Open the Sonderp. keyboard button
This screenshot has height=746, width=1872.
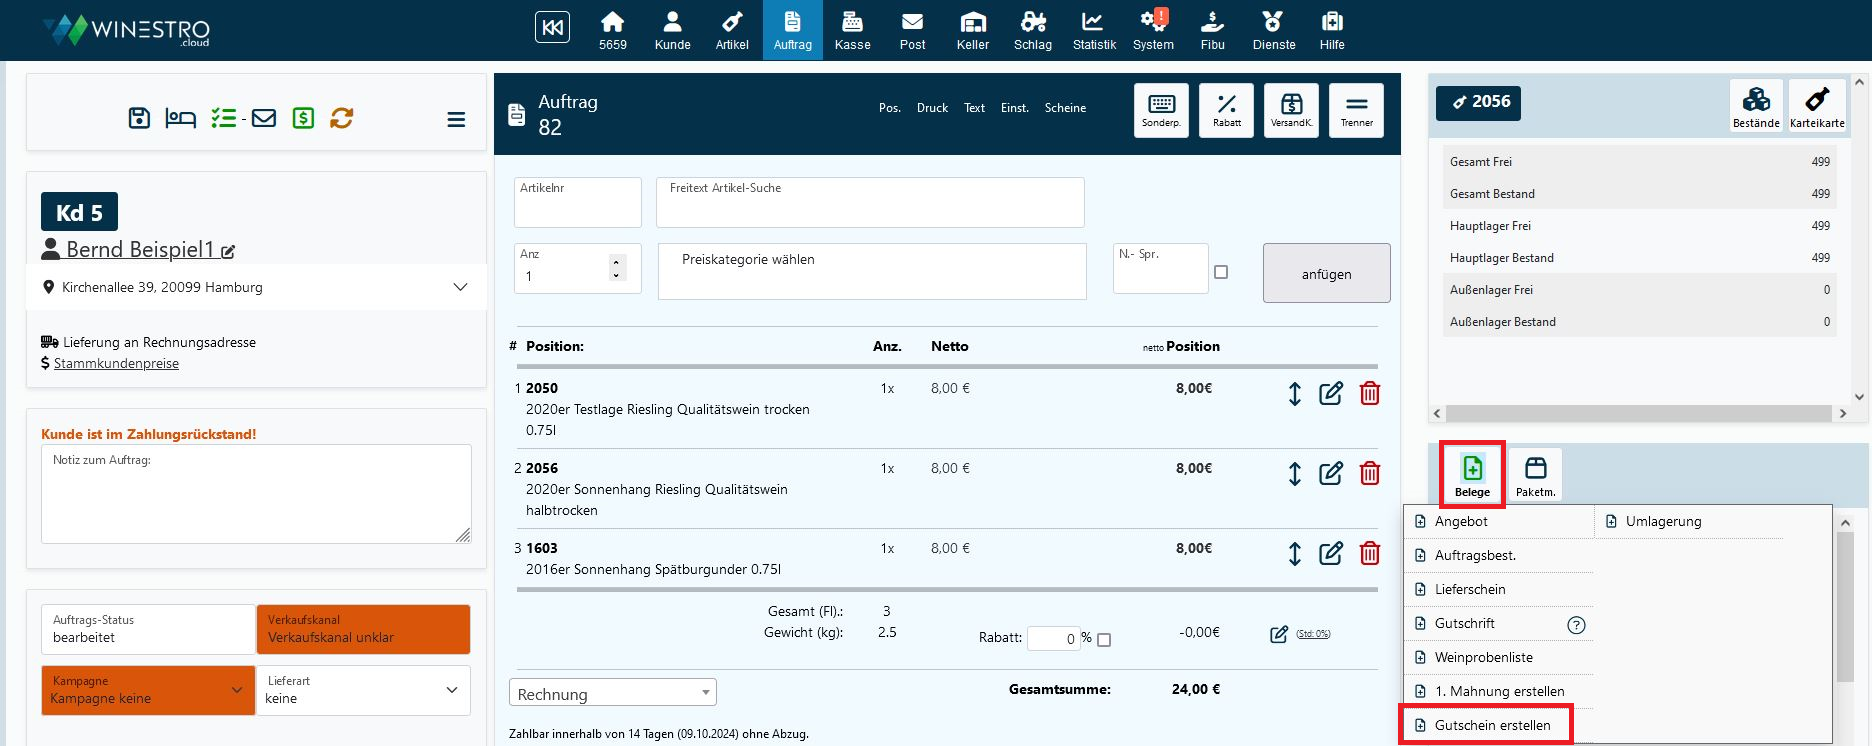click(x=1161, y=110)
